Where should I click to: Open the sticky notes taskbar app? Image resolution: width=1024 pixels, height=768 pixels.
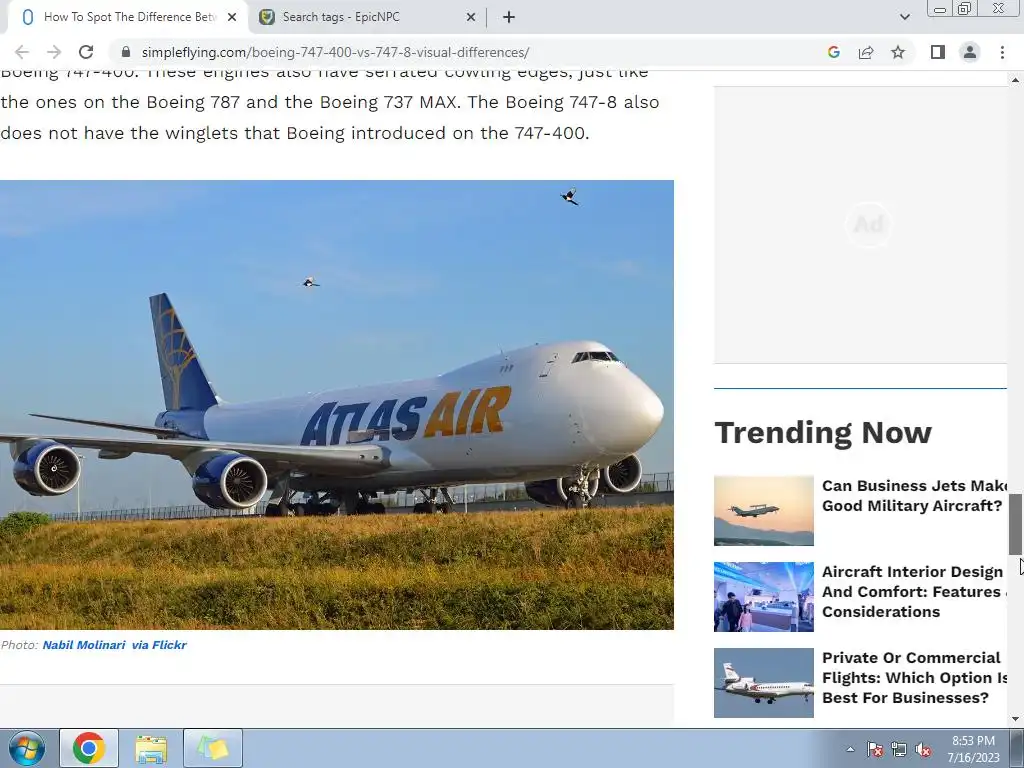tap(213, 748)
